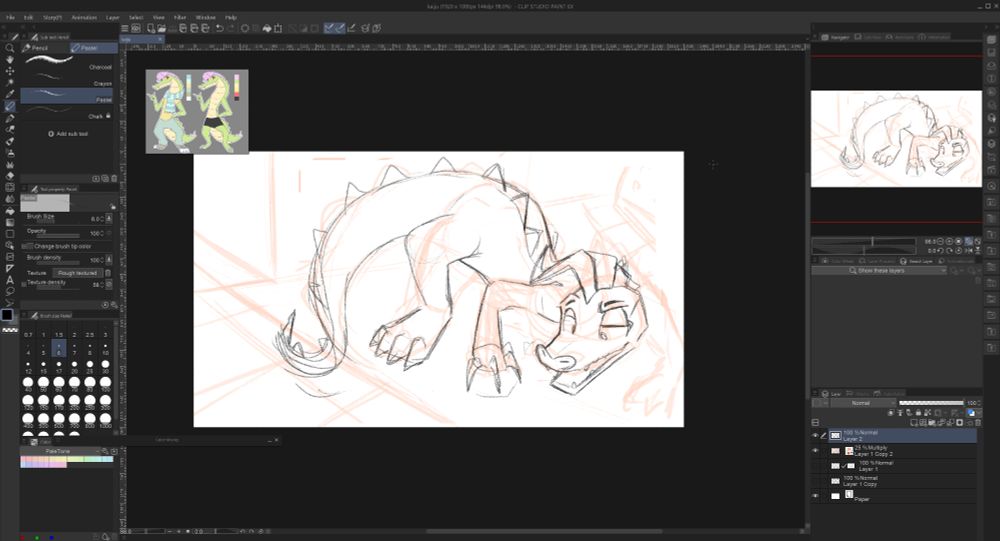The image size is (1000, 541).
Task: Toggle Texture density checkbox
Action: click(x=24, y=284)
